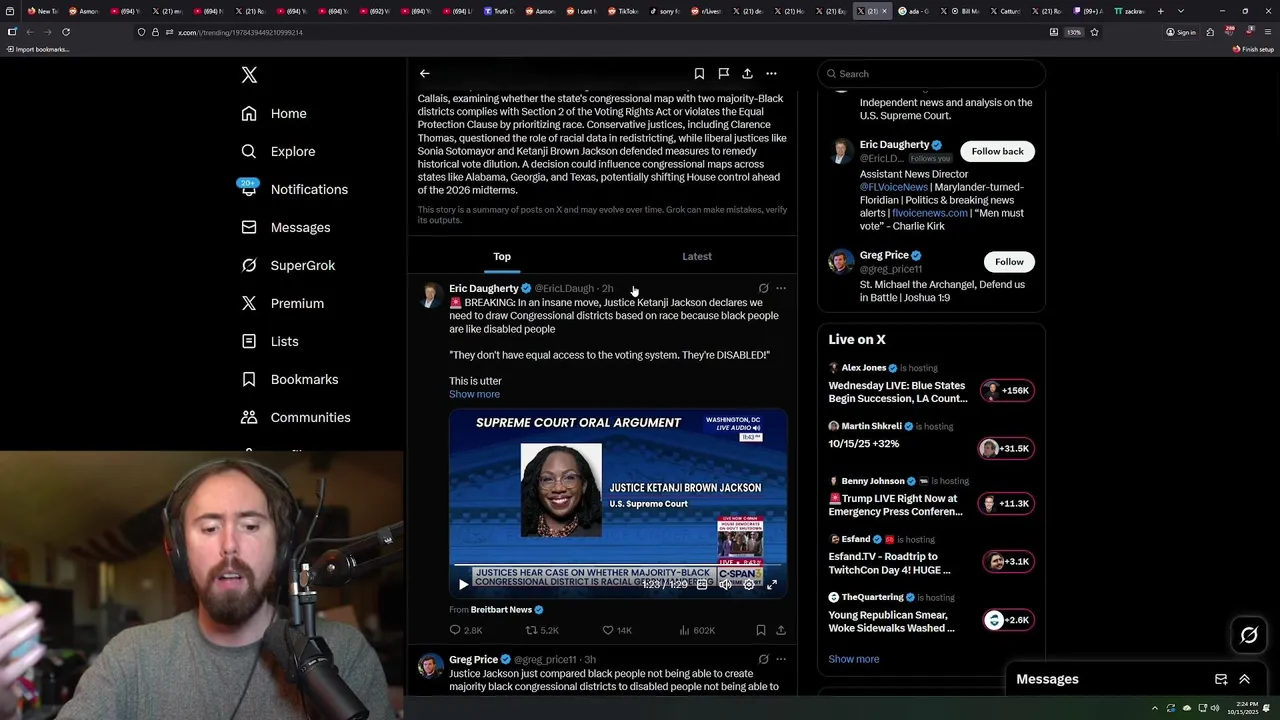Open the floating Grok button
1280x720 pixels.
pos(1249,635)
